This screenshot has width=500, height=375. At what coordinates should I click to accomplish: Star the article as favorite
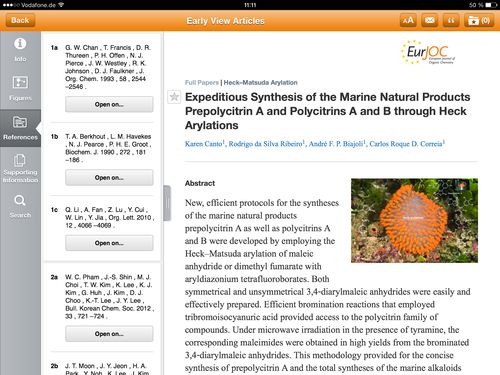[174, 97]
